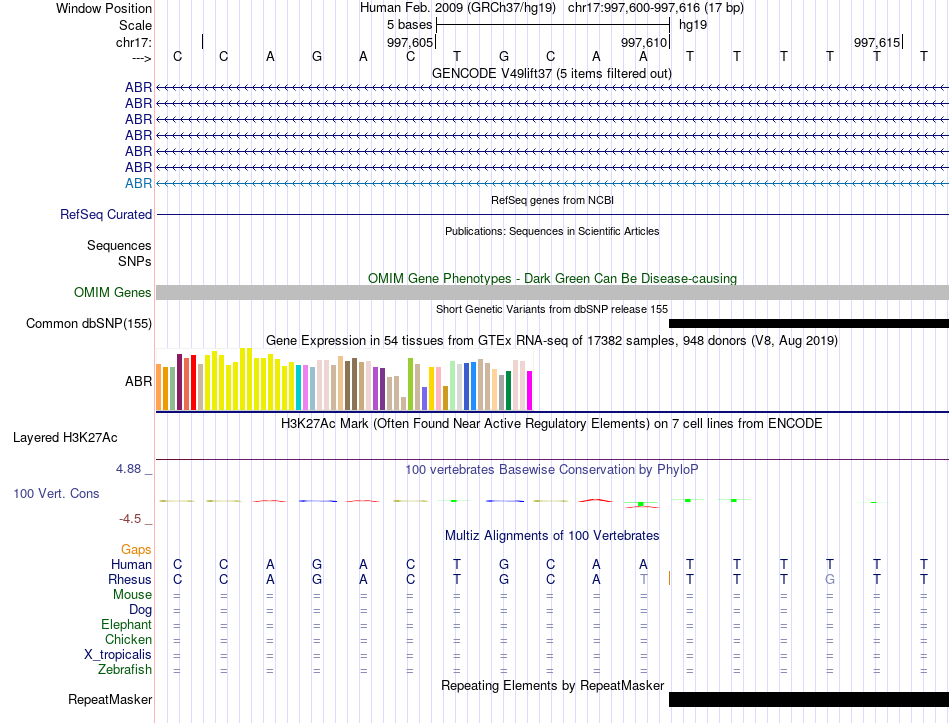Click the 100 Vert. Cons label

coord(56,493)
